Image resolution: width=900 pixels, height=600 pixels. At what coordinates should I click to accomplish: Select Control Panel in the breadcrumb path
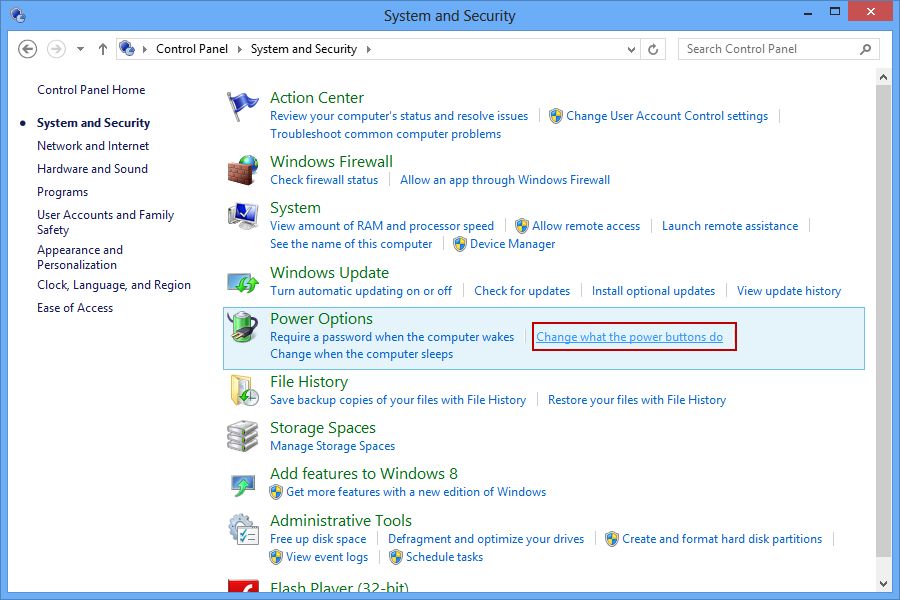pyautogui.click(x=192, y=49)
